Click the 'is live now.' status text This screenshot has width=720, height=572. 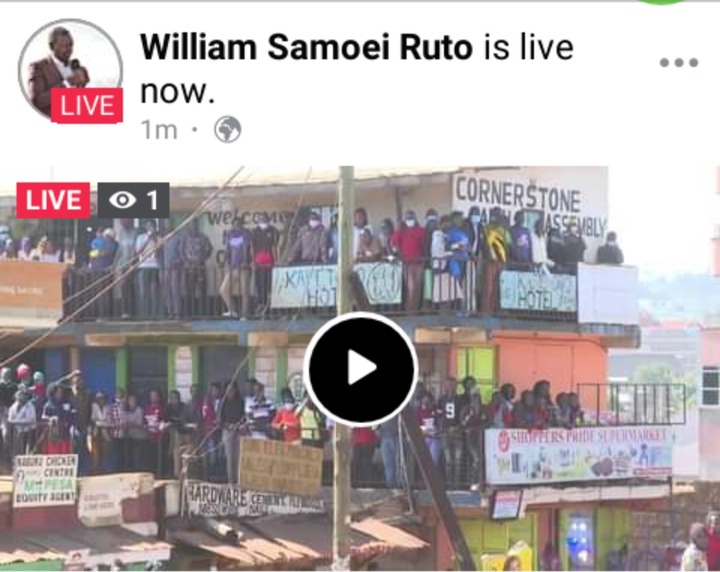pyautogui.click(x=357, y=69)
